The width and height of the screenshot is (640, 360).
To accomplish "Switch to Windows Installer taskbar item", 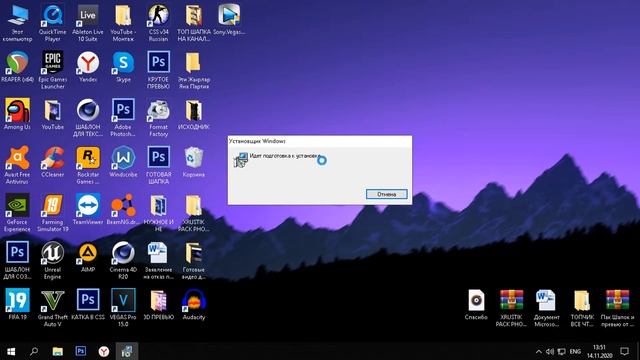I will (x=127, y=351).
